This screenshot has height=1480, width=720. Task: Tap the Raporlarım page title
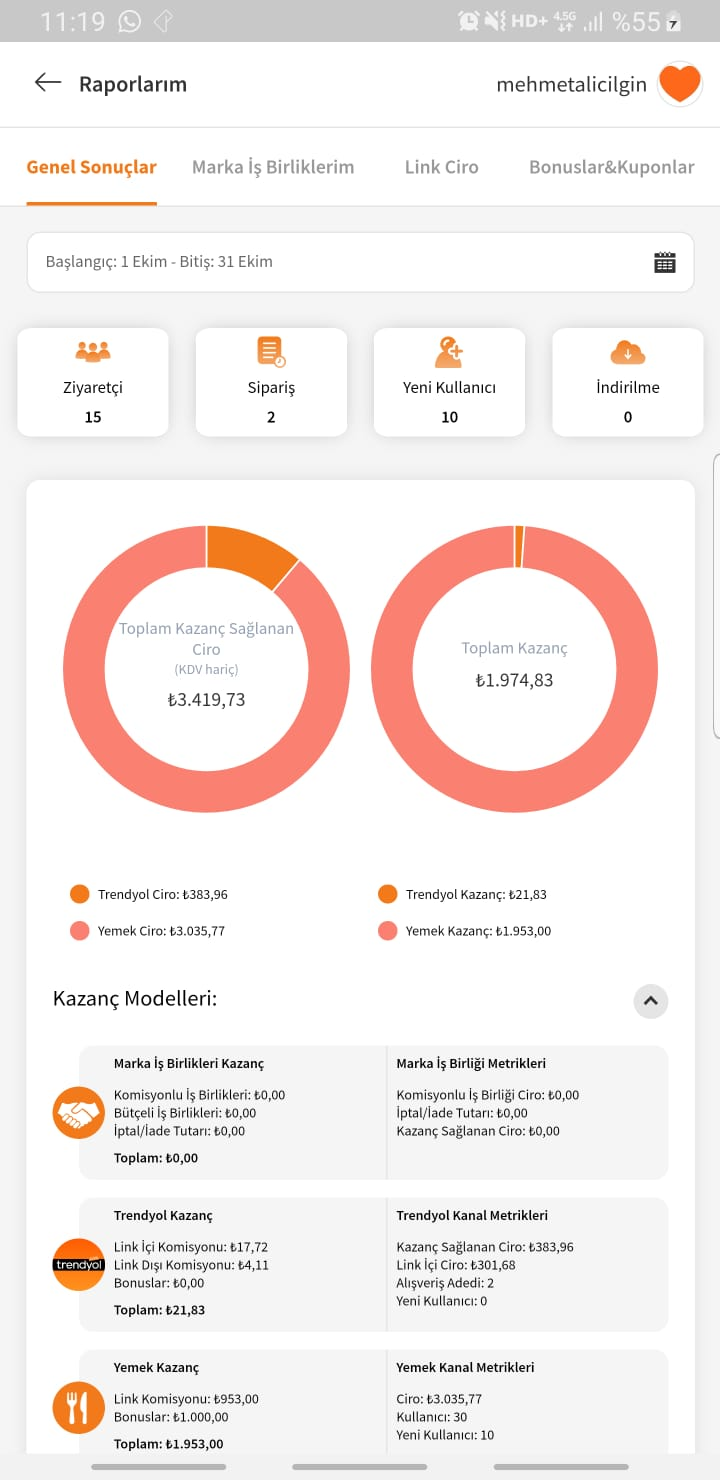[x=133, y=84]
